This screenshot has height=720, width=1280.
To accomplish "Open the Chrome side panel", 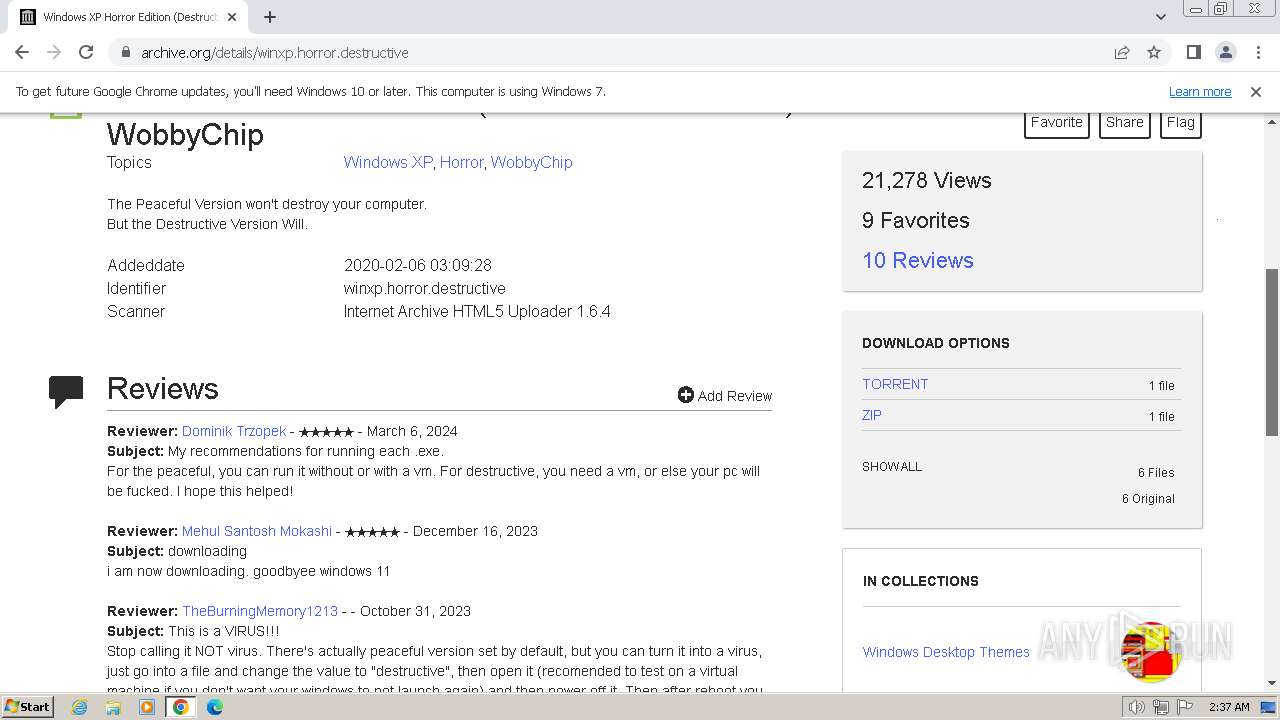I will click(1193, 52).
